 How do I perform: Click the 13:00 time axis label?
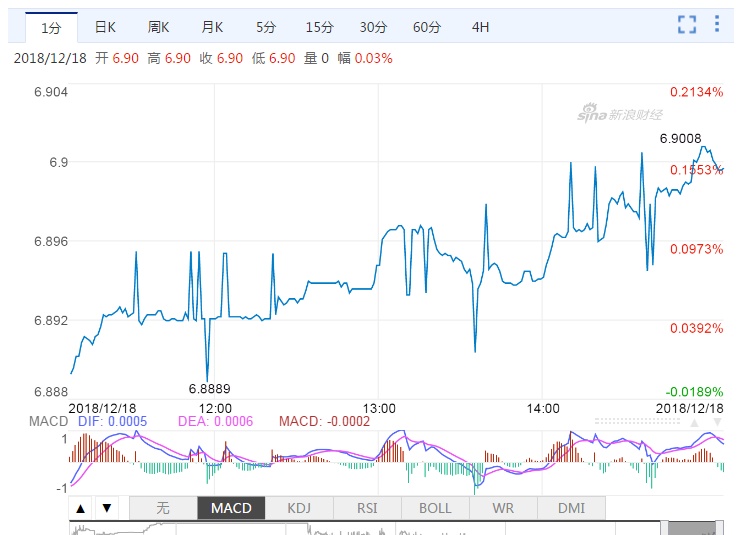point(379,408)
